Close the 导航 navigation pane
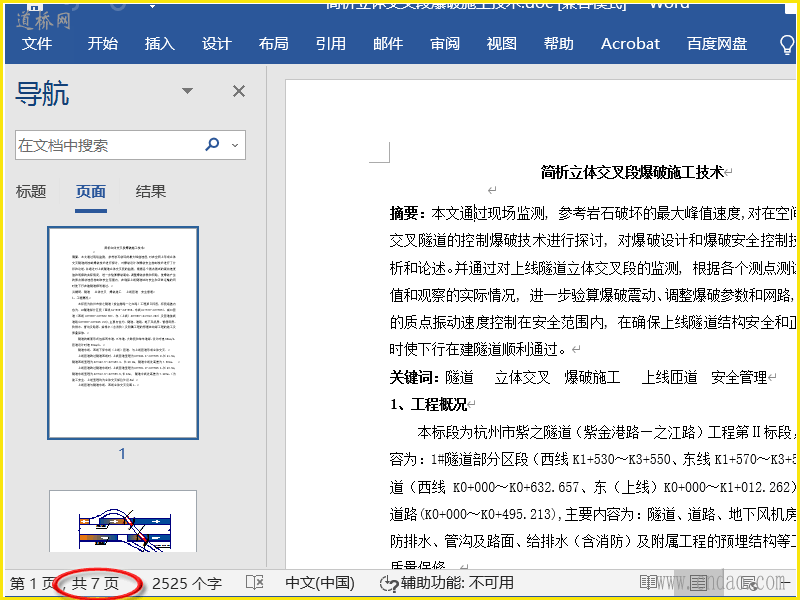The height and width of the screenshot is (600, 800). point(239,91)
